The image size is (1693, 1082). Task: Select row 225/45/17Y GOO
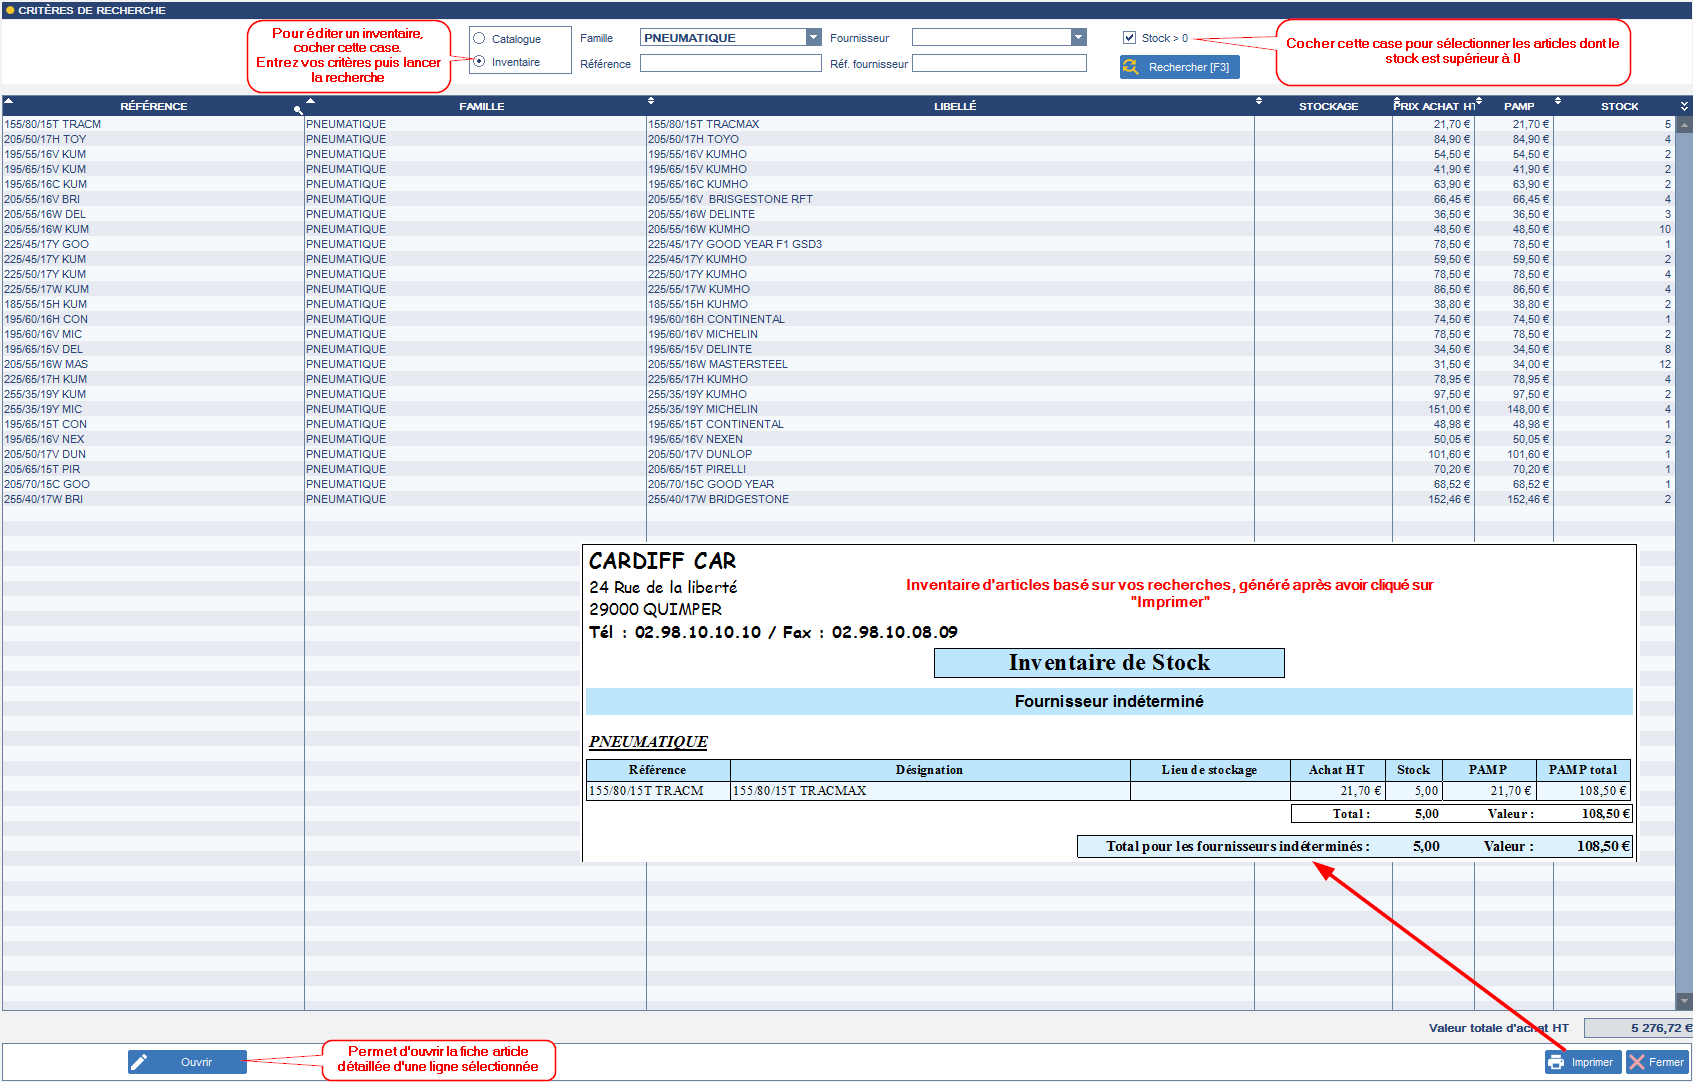(838, 244)
